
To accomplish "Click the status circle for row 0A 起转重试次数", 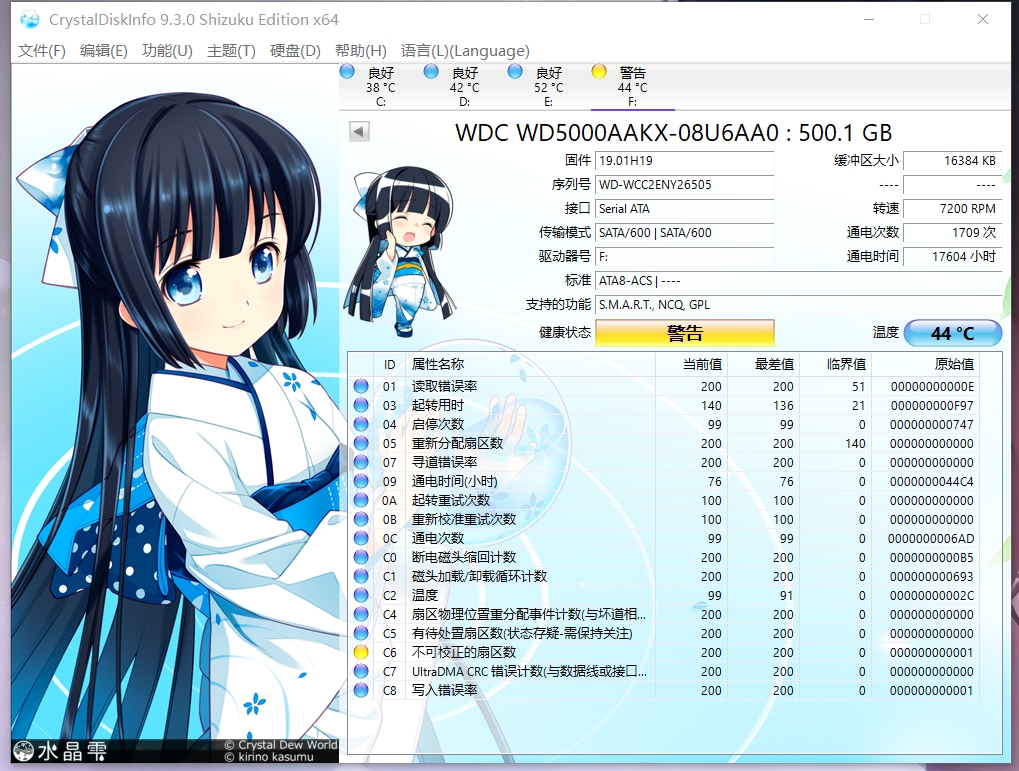I will [361, 500].
